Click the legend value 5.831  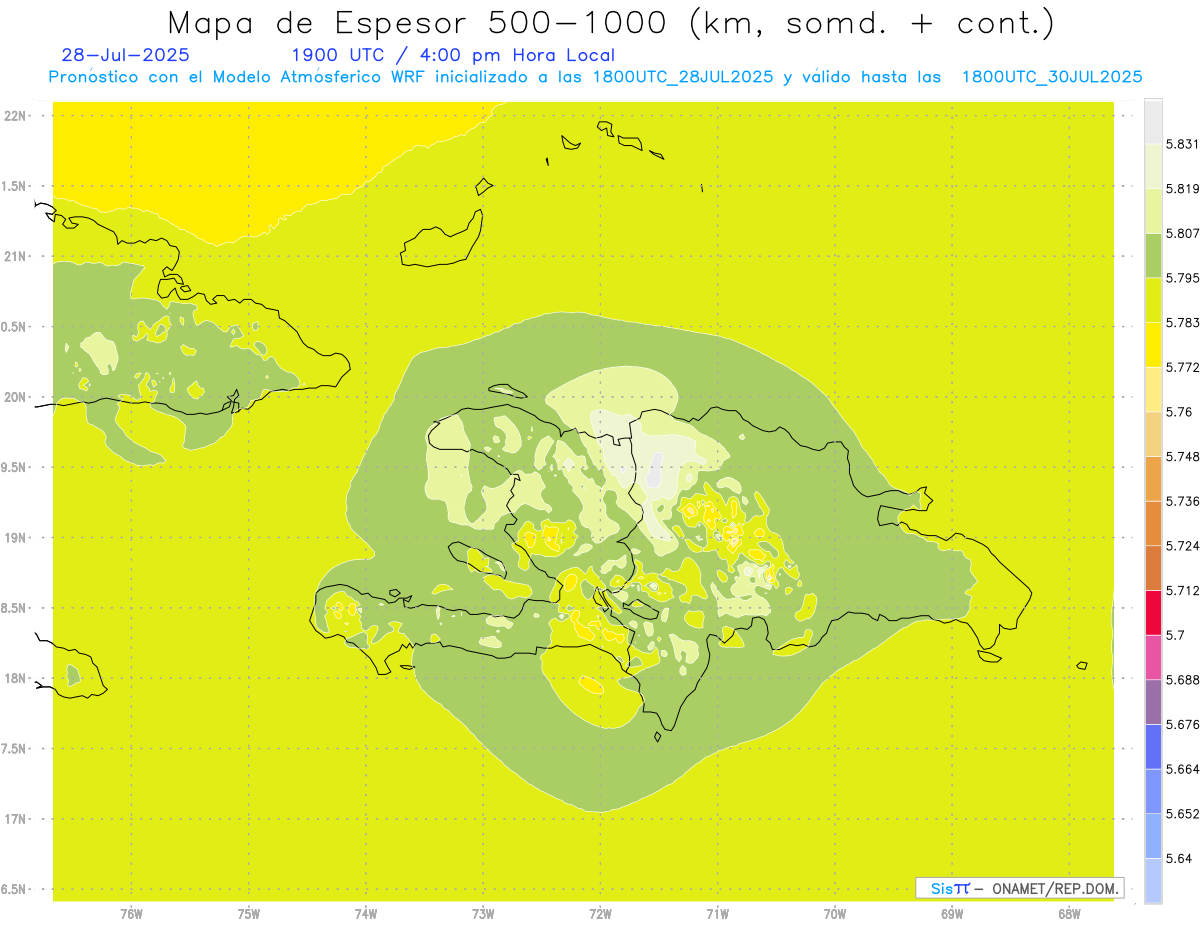click(1181, 144)
